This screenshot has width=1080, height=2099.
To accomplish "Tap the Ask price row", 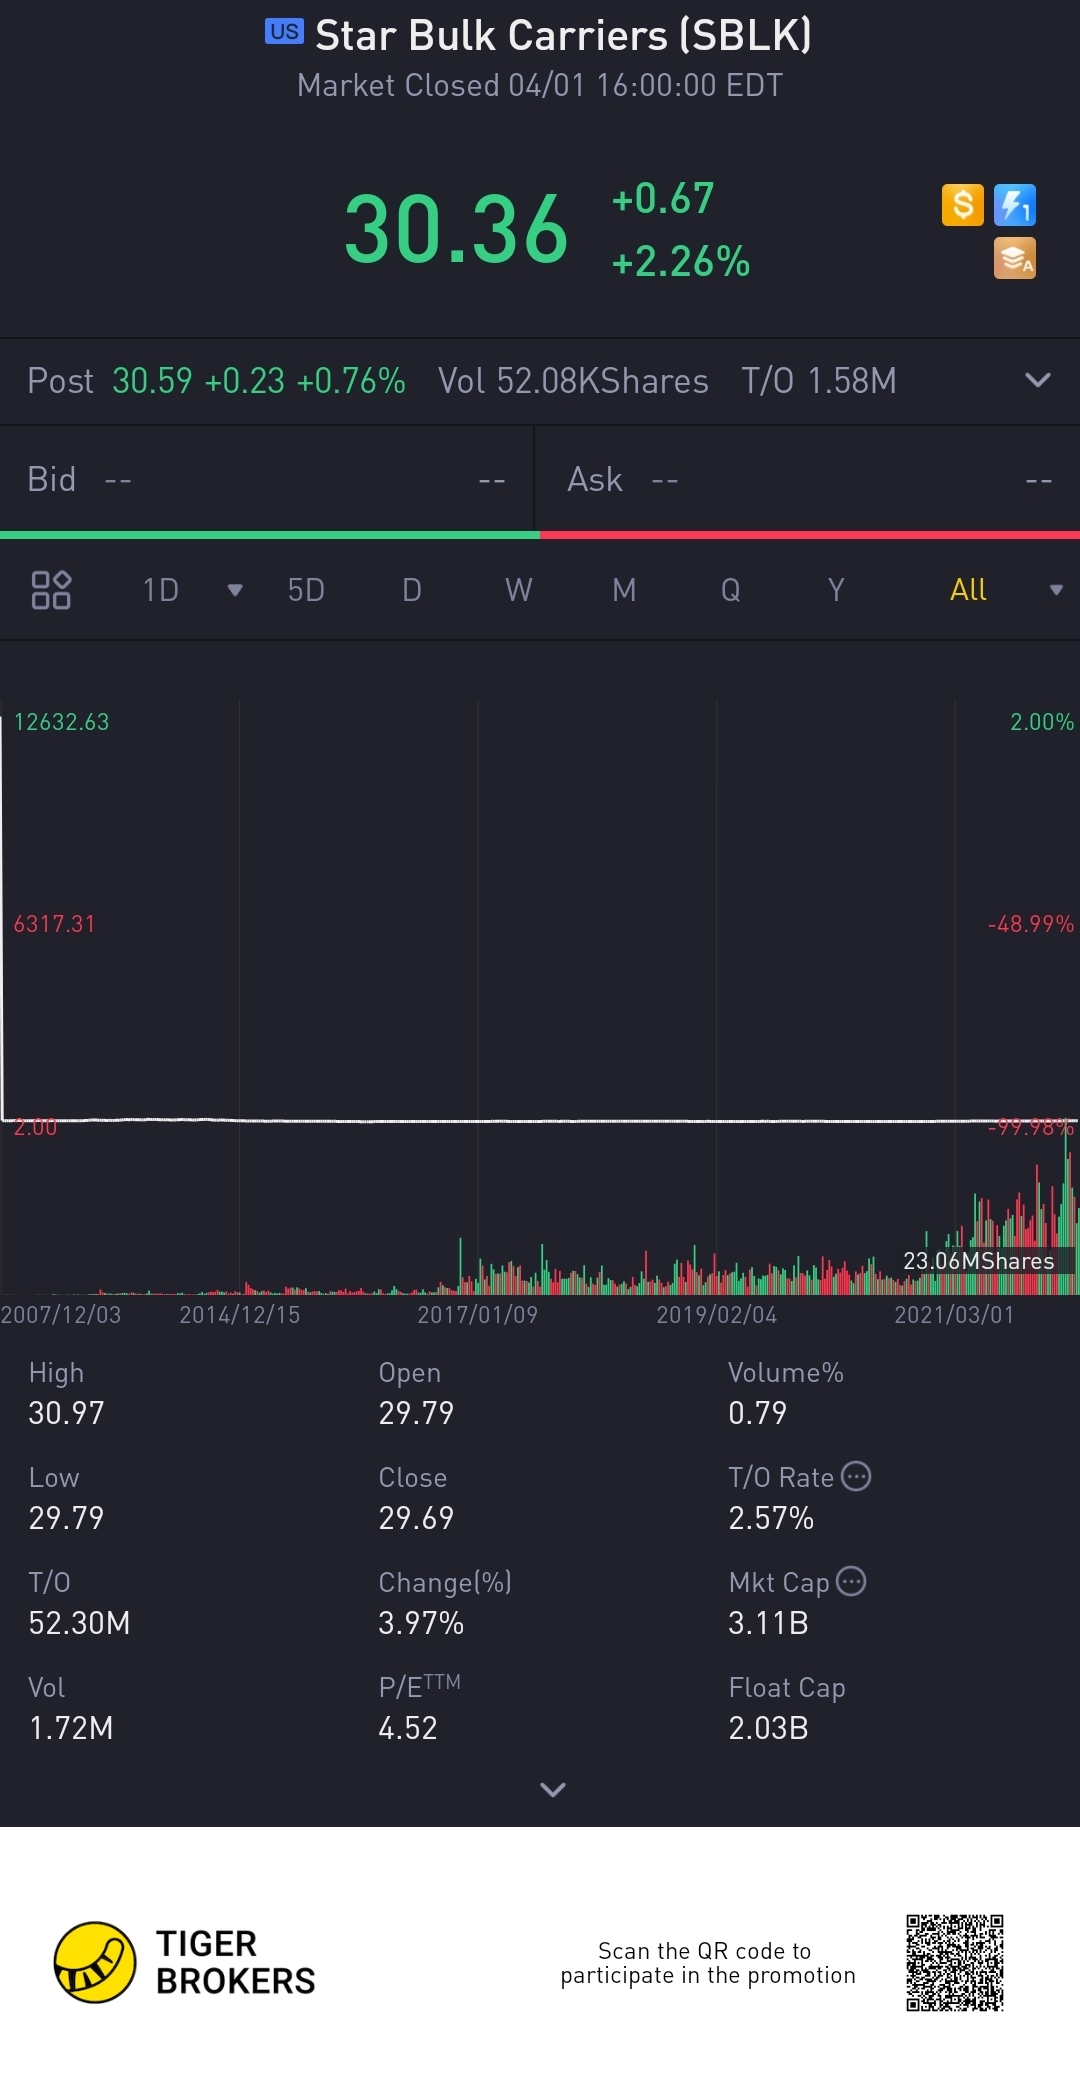I will [x=808, y=480].
